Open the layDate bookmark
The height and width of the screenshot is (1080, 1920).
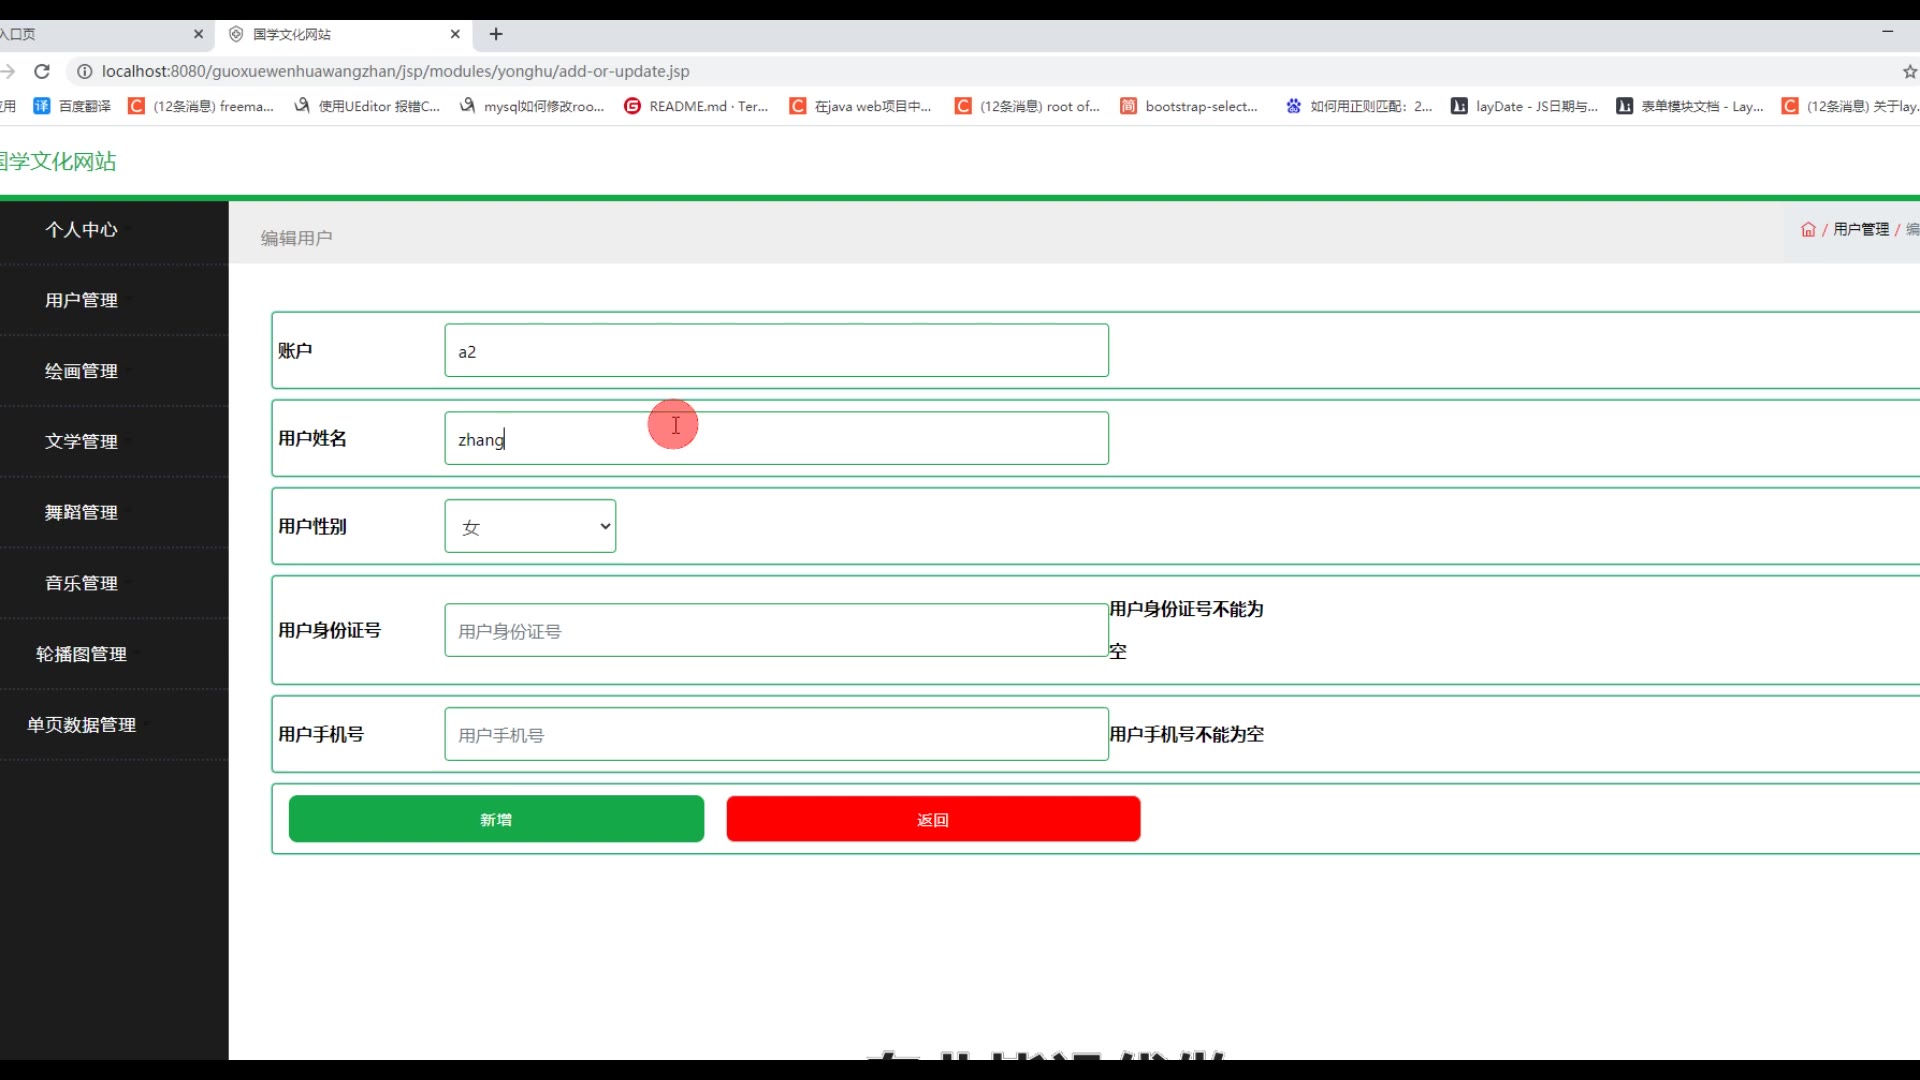pos(1524,106)
